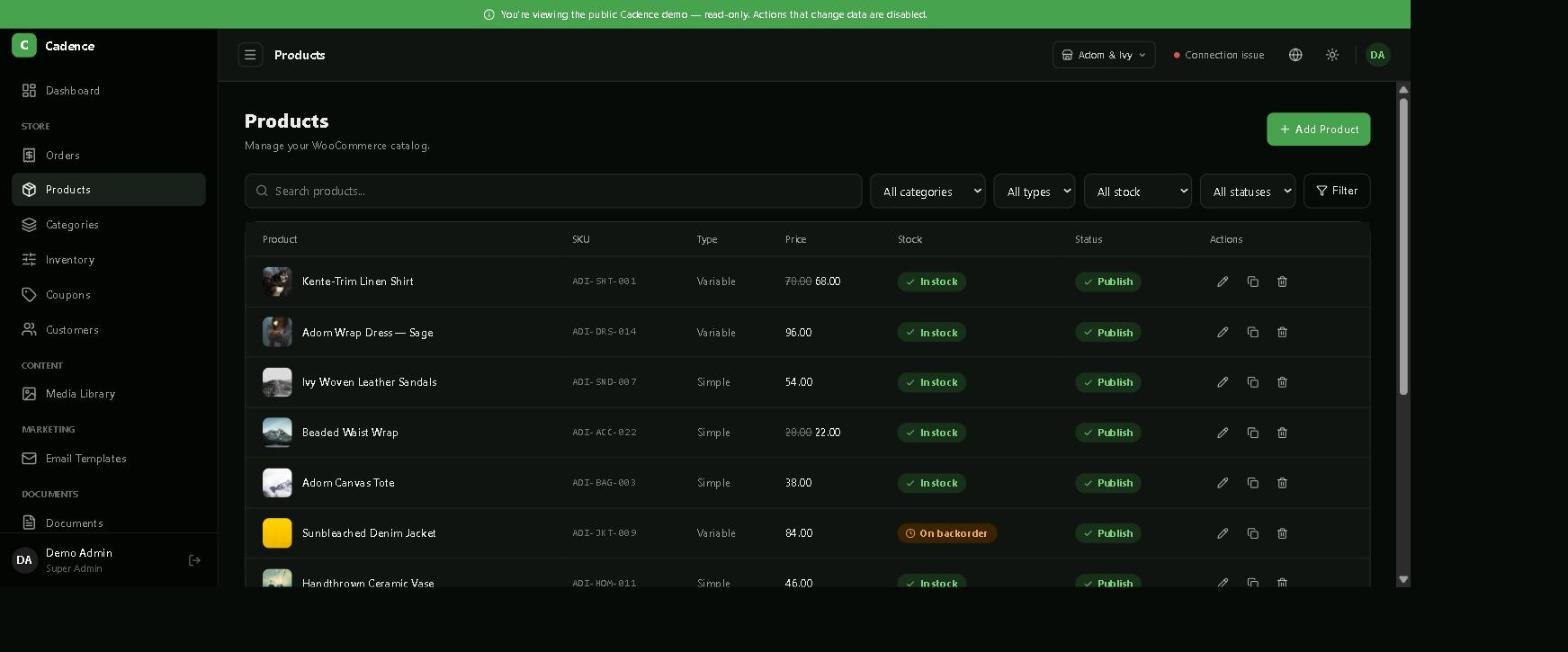Image resolution: width=1568 pixels, height=652 pixels.
Task: Edit the Beaded Waist Wrap product
Action: [x=1222, y=433]
